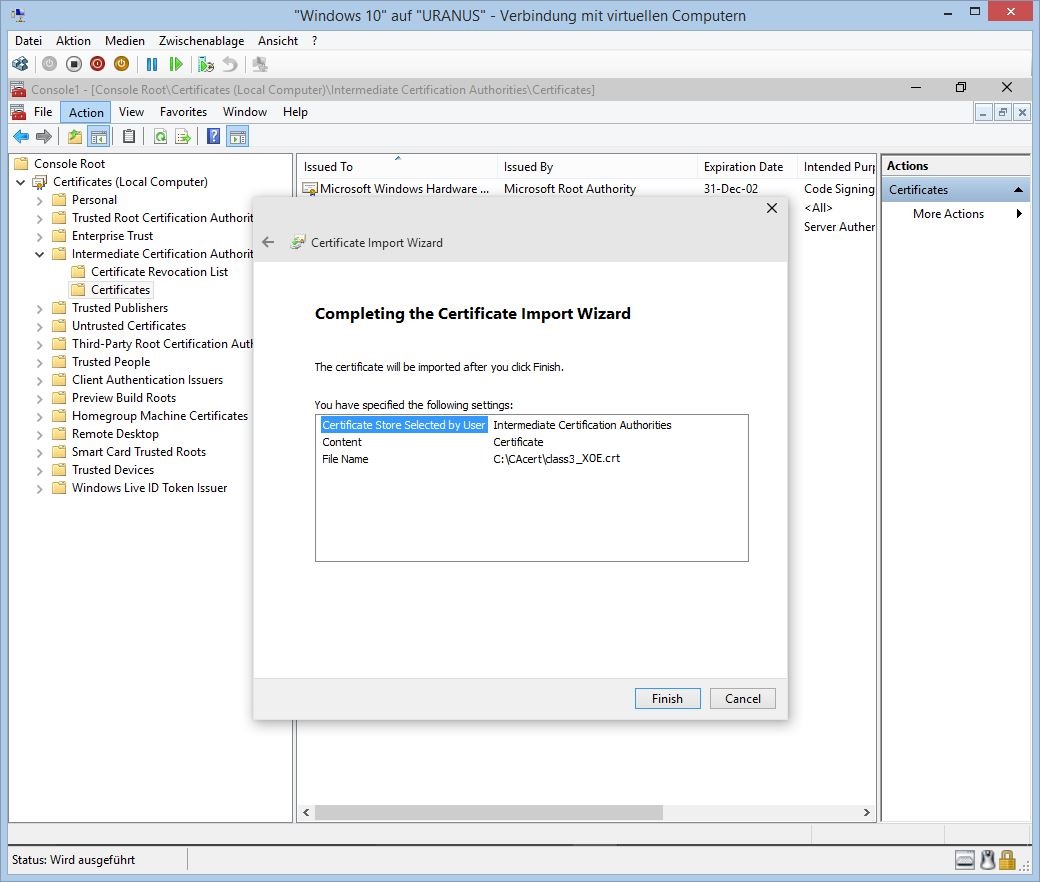Open the Action menu in the console

(86, 112)
